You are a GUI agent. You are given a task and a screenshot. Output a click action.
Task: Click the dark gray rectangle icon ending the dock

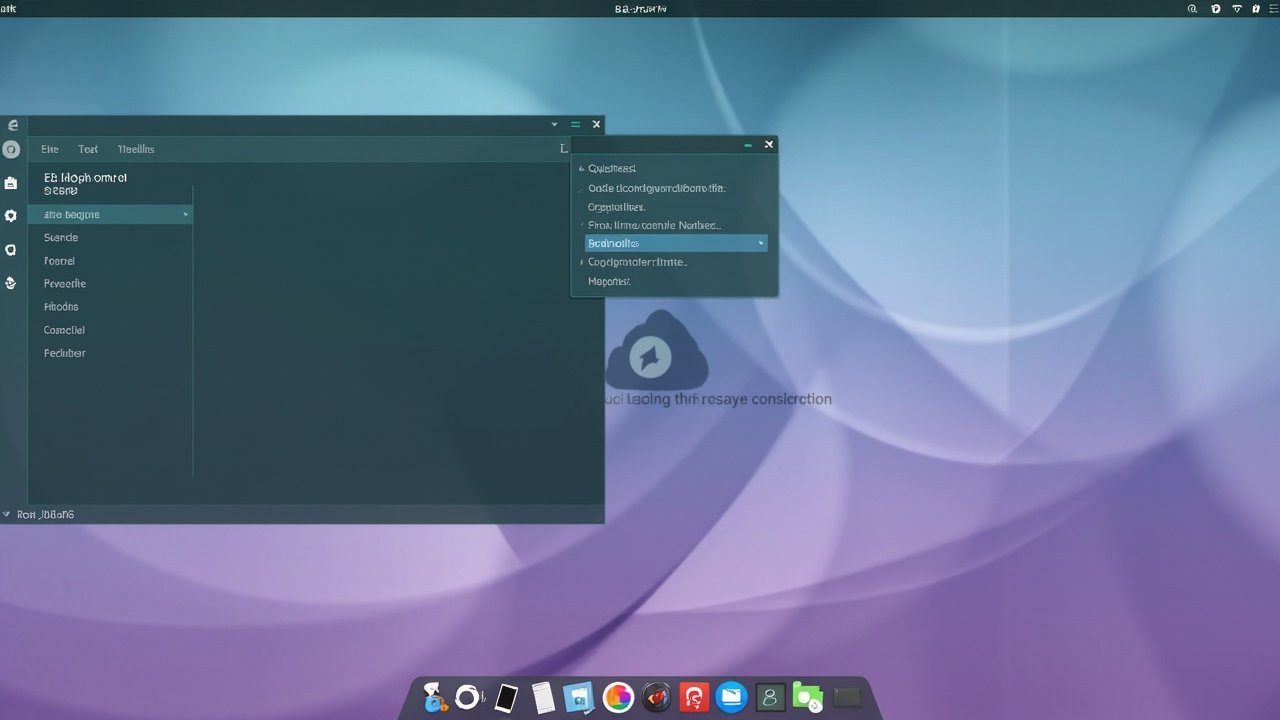click(x=846, y=697)
